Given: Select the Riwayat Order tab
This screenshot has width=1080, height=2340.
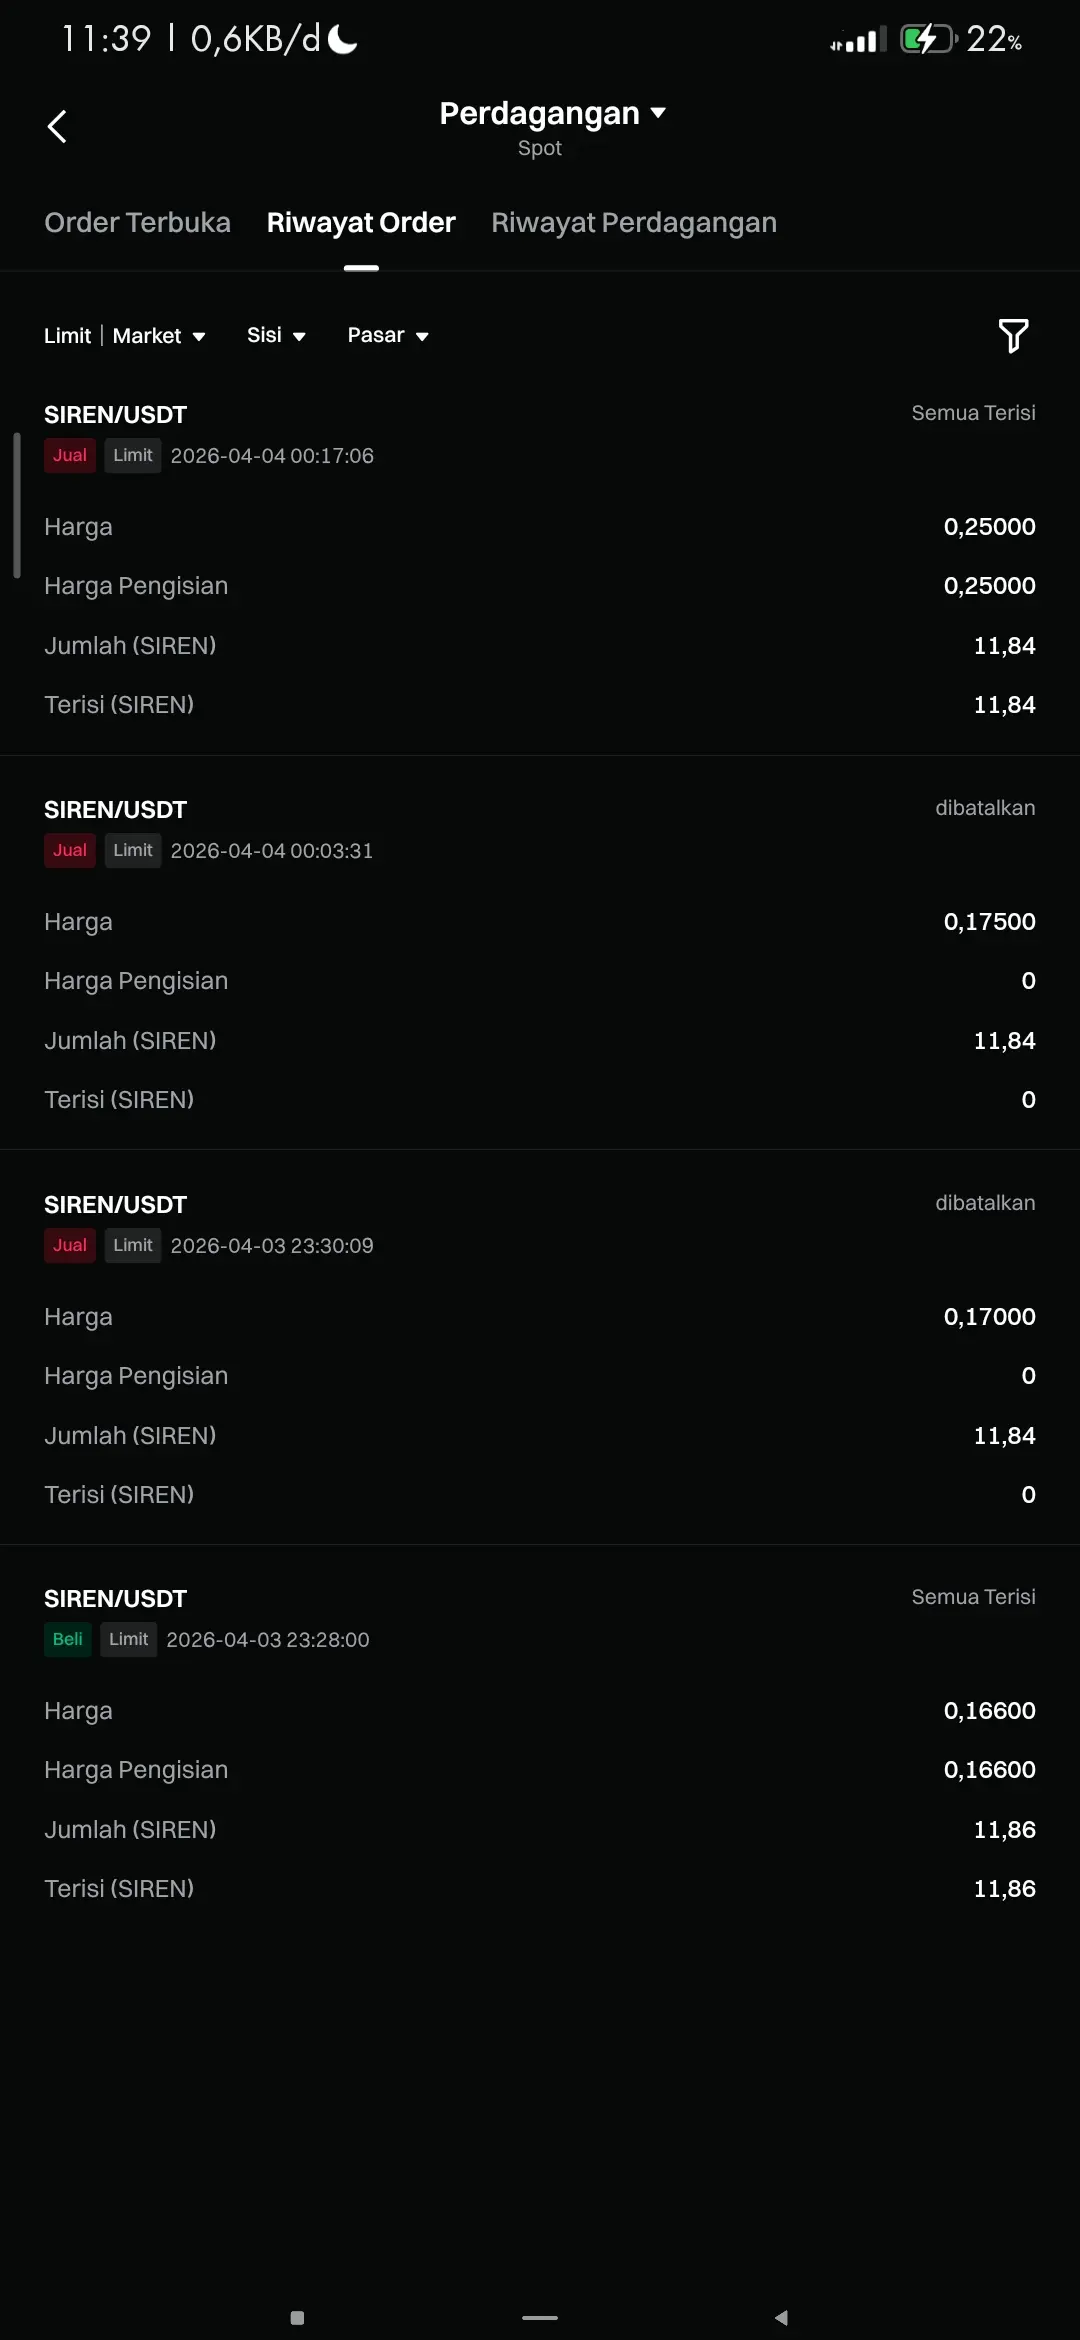Looking at the screenshot, I should click(x=361, y=223).
